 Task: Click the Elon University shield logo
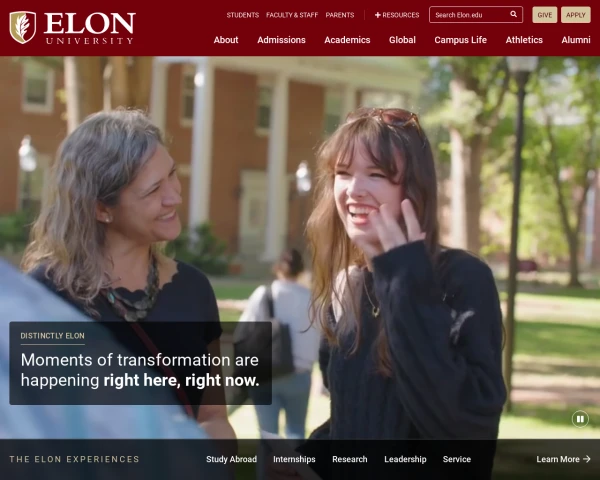tap(23, 27)
